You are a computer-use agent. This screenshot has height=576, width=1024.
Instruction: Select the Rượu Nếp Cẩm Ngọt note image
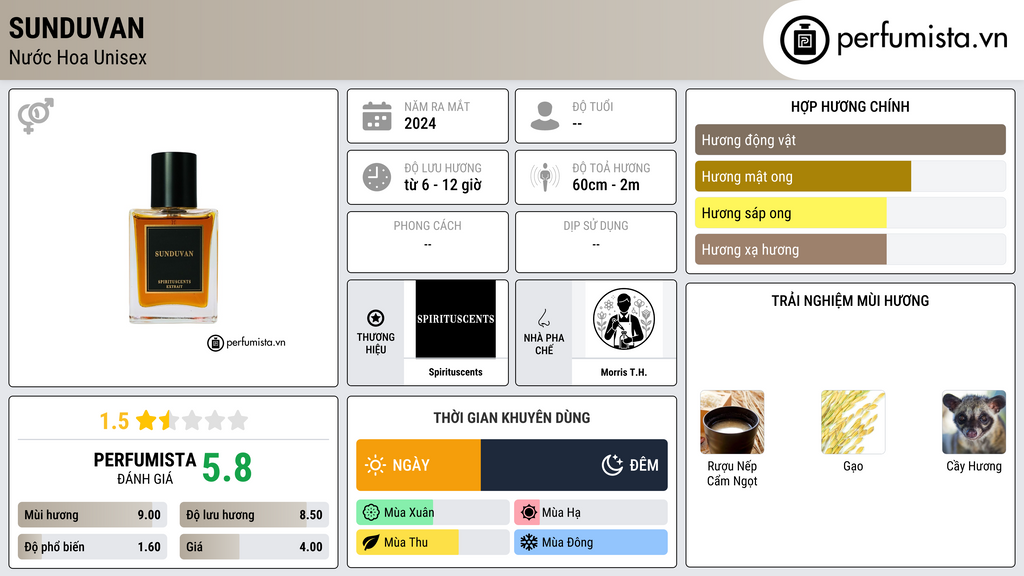point(732,422)
